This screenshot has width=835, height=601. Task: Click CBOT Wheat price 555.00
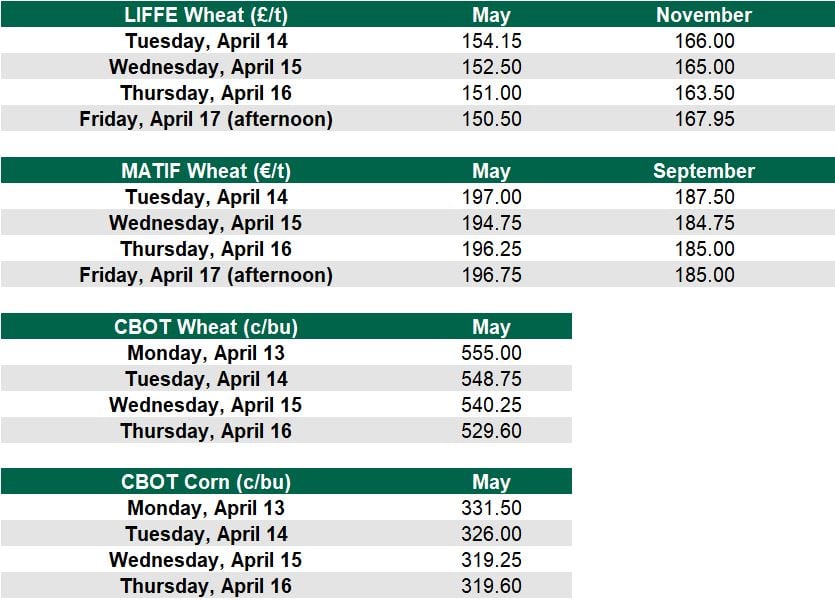click(x=491, y=353)
